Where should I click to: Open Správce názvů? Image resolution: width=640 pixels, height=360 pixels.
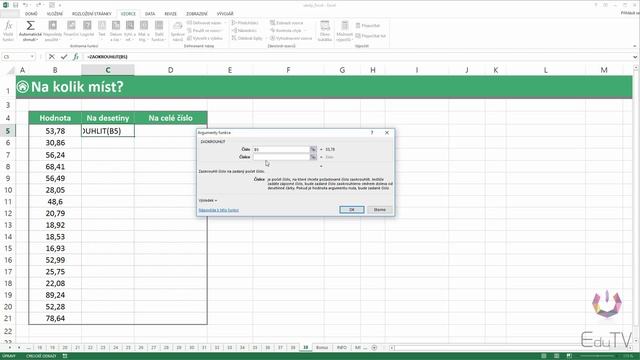(178, 31)
